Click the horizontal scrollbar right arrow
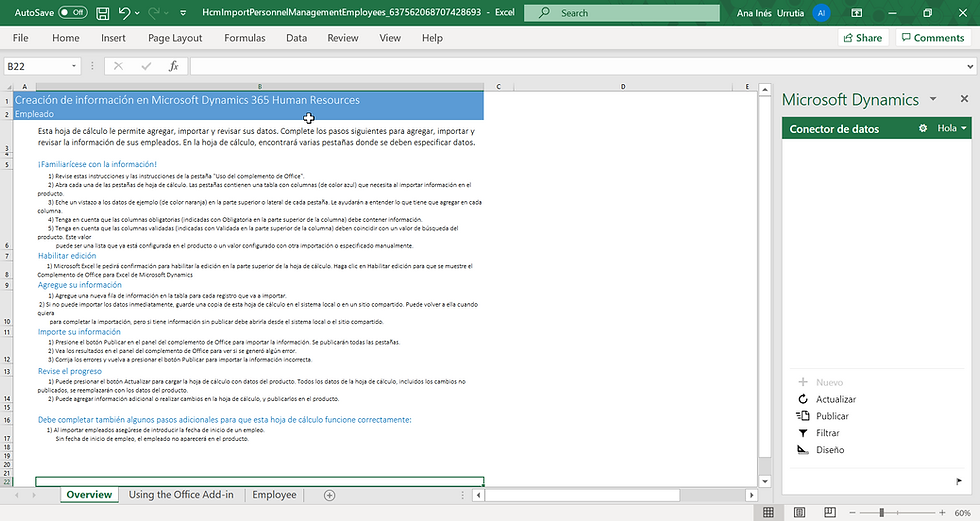980x521 pixels. [751, 495]
